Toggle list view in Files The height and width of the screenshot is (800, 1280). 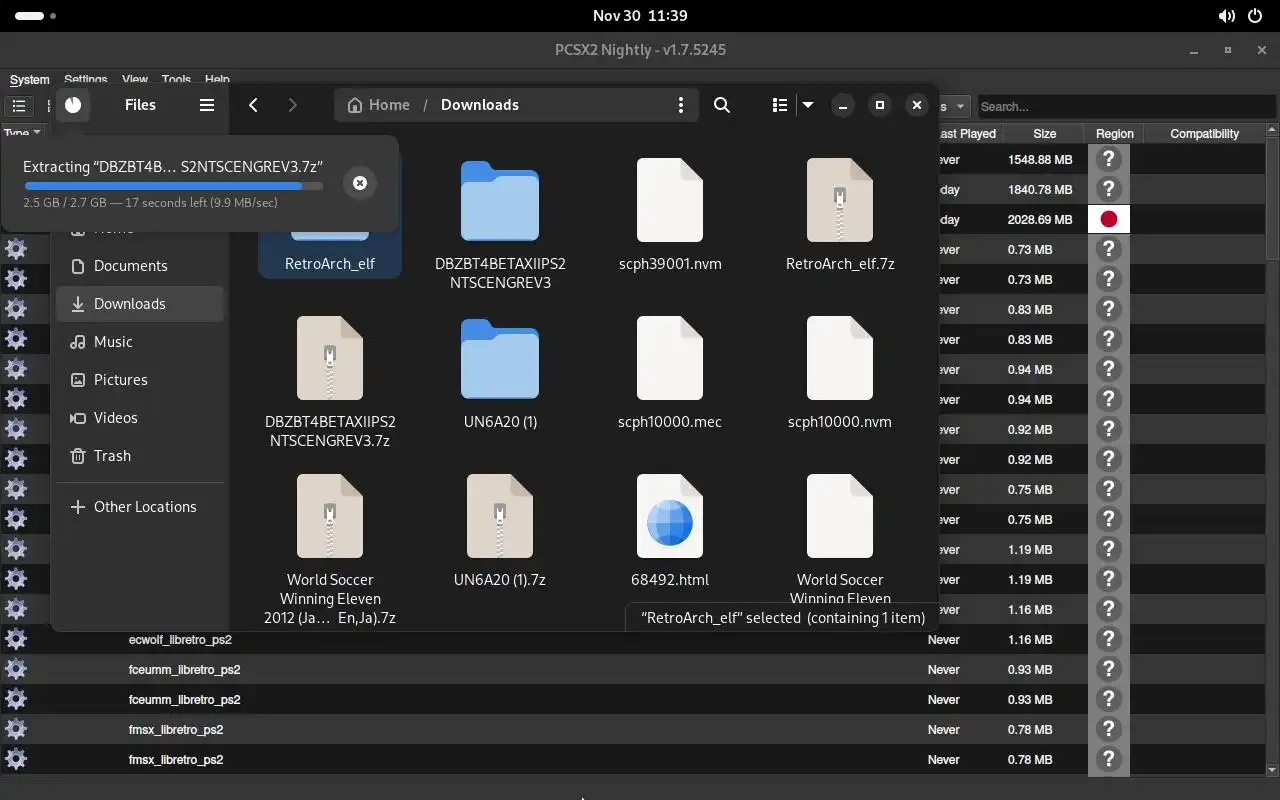pos(780,105)
